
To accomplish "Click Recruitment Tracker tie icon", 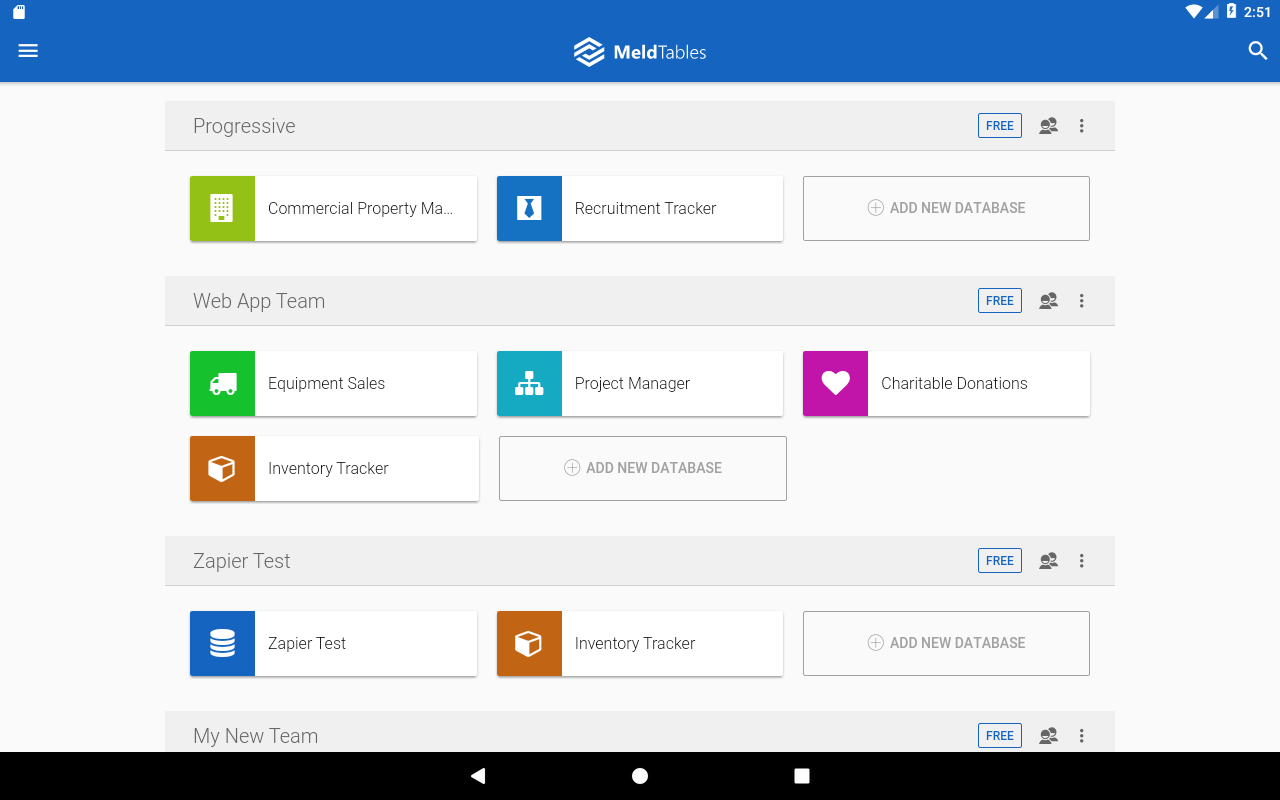I will 529,208.
